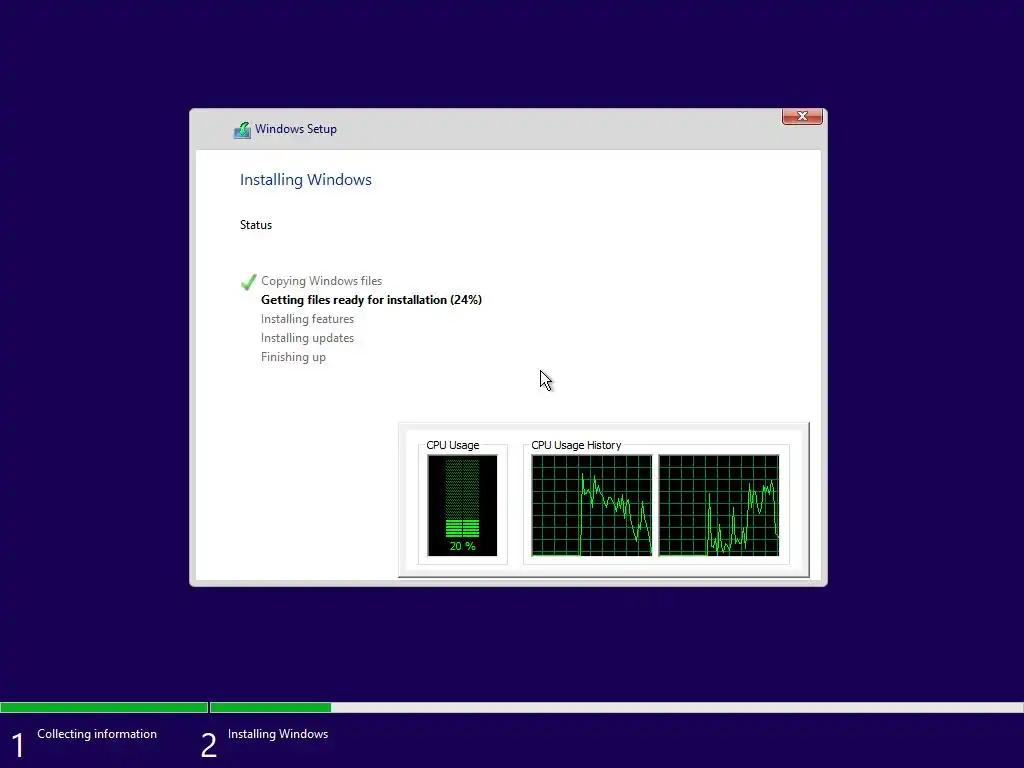Screen dimensions: 1024x768
Task: Click the 'Finishing up' step
Action: 293,357
